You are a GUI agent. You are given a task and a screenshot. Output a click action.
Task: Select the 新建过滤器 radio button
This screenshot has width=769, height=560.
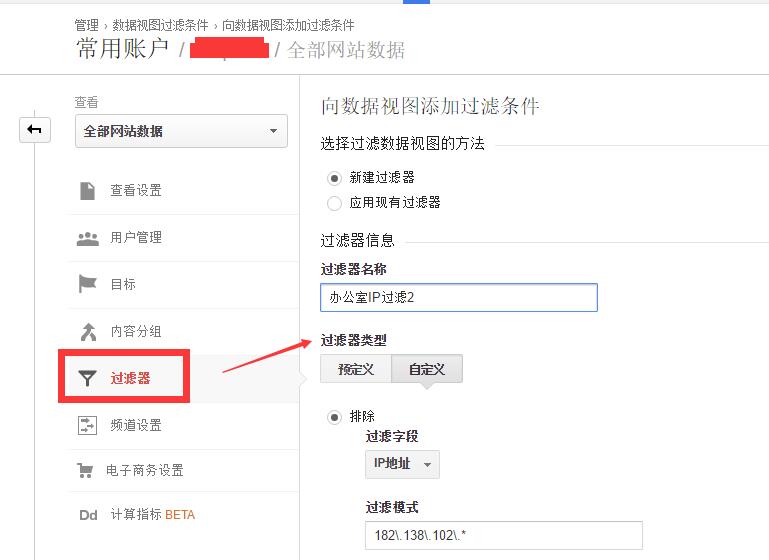point(334,178)
